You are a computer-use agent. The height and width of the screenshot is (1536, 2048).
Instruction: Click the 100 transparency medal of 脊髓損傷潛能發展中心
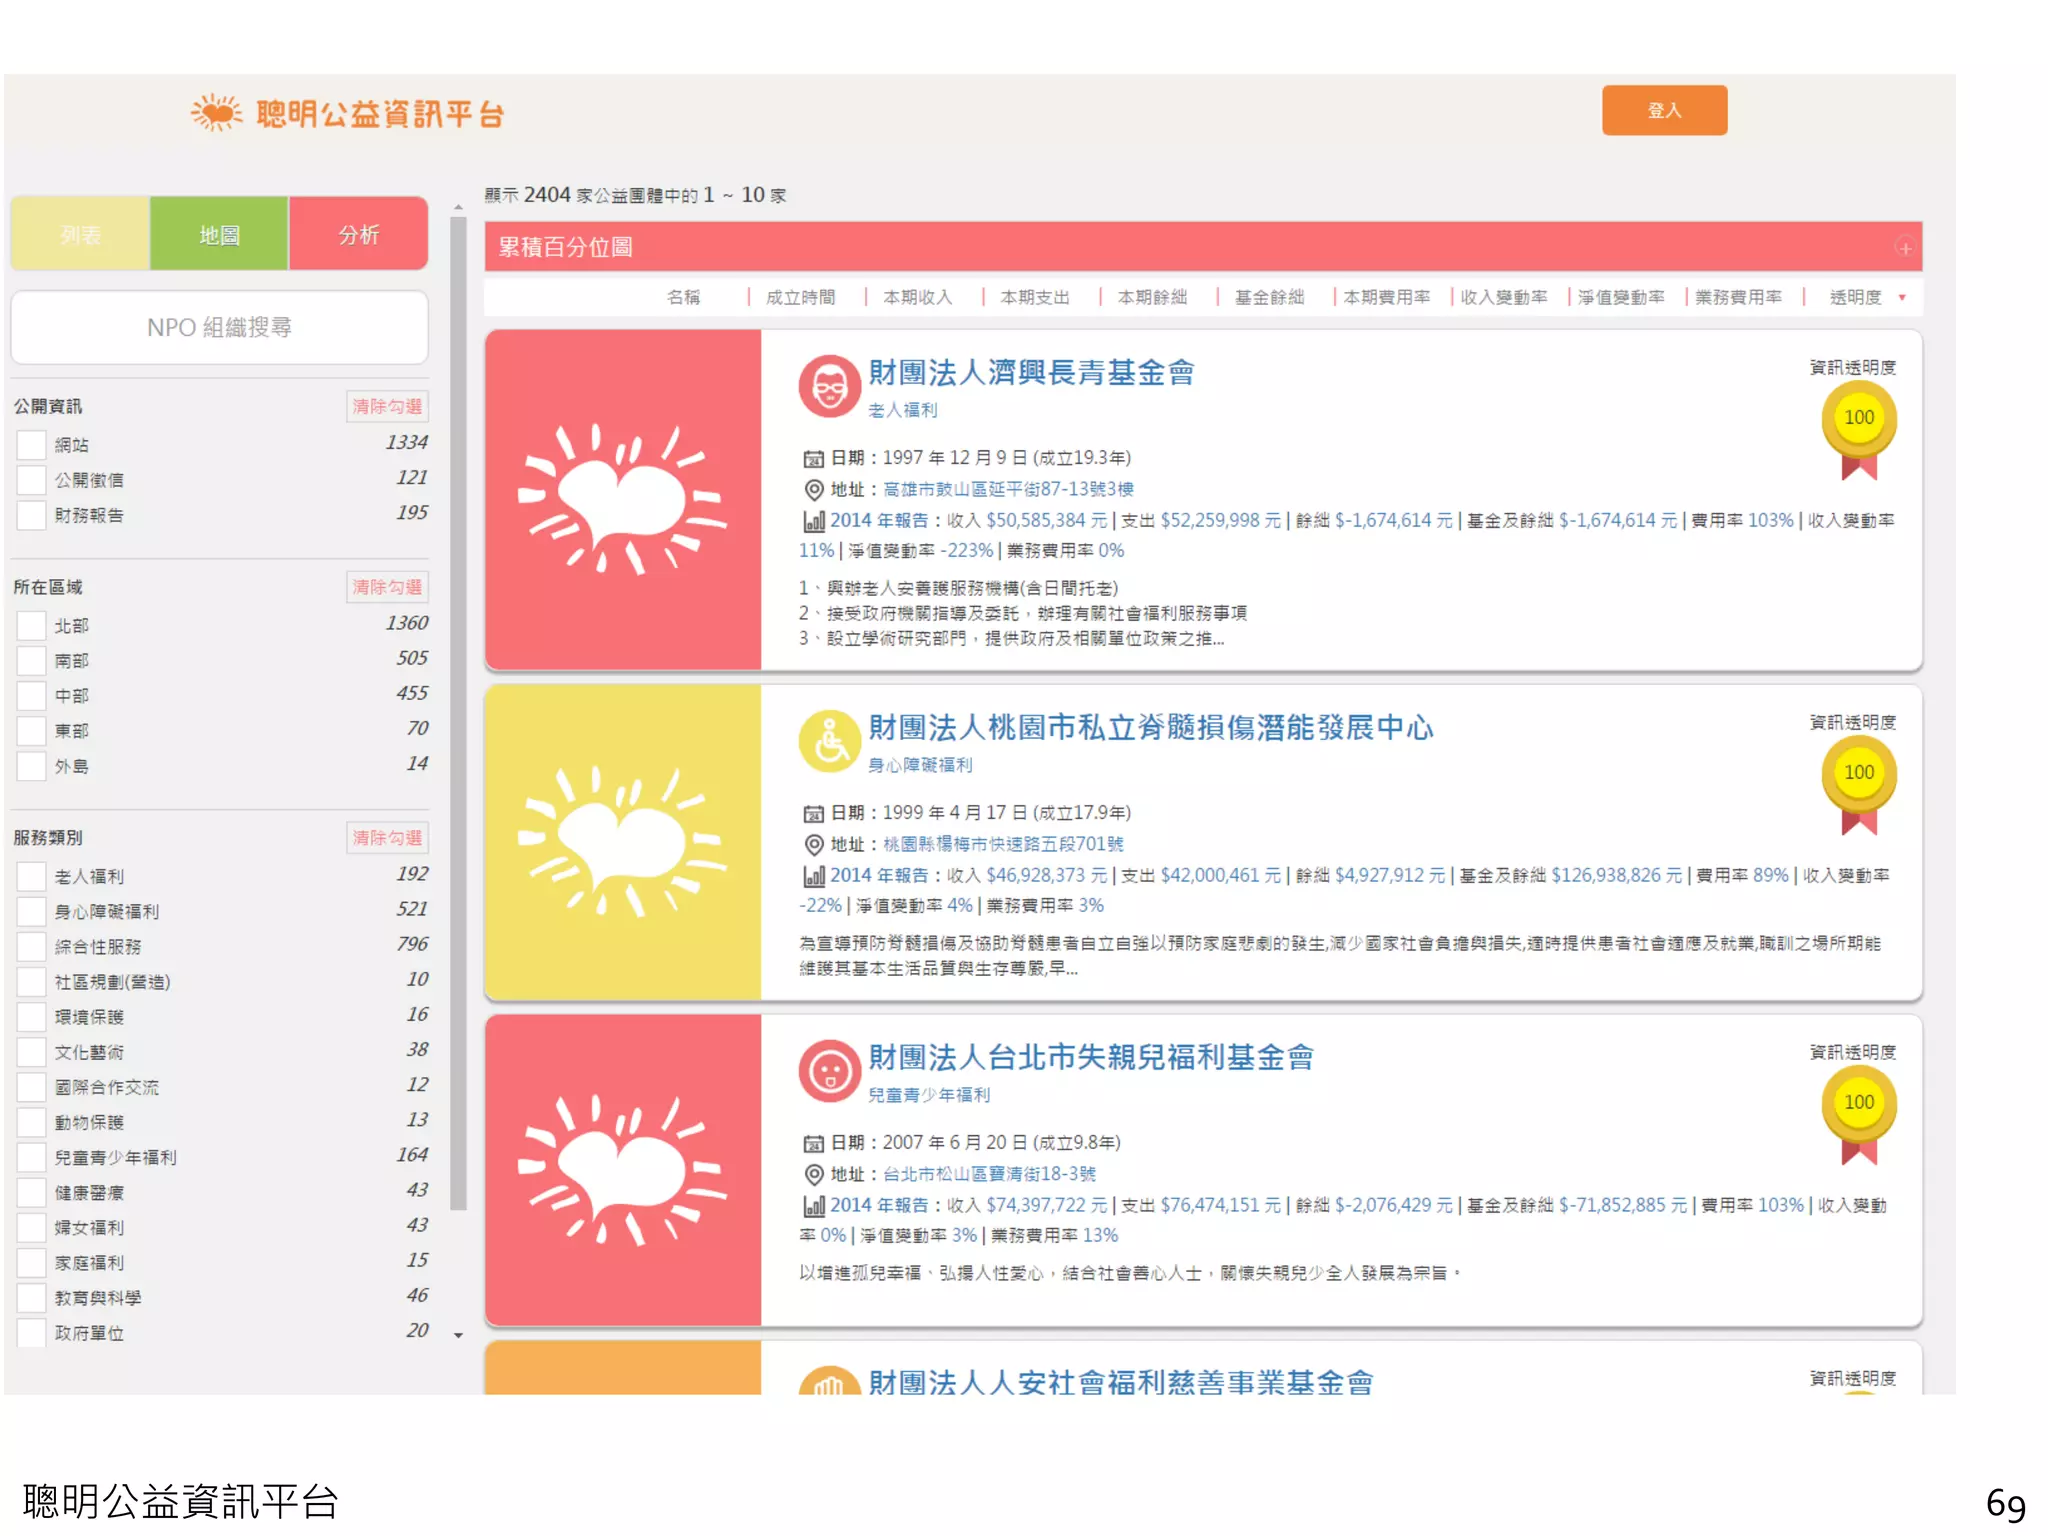(x=1859, y=785)
